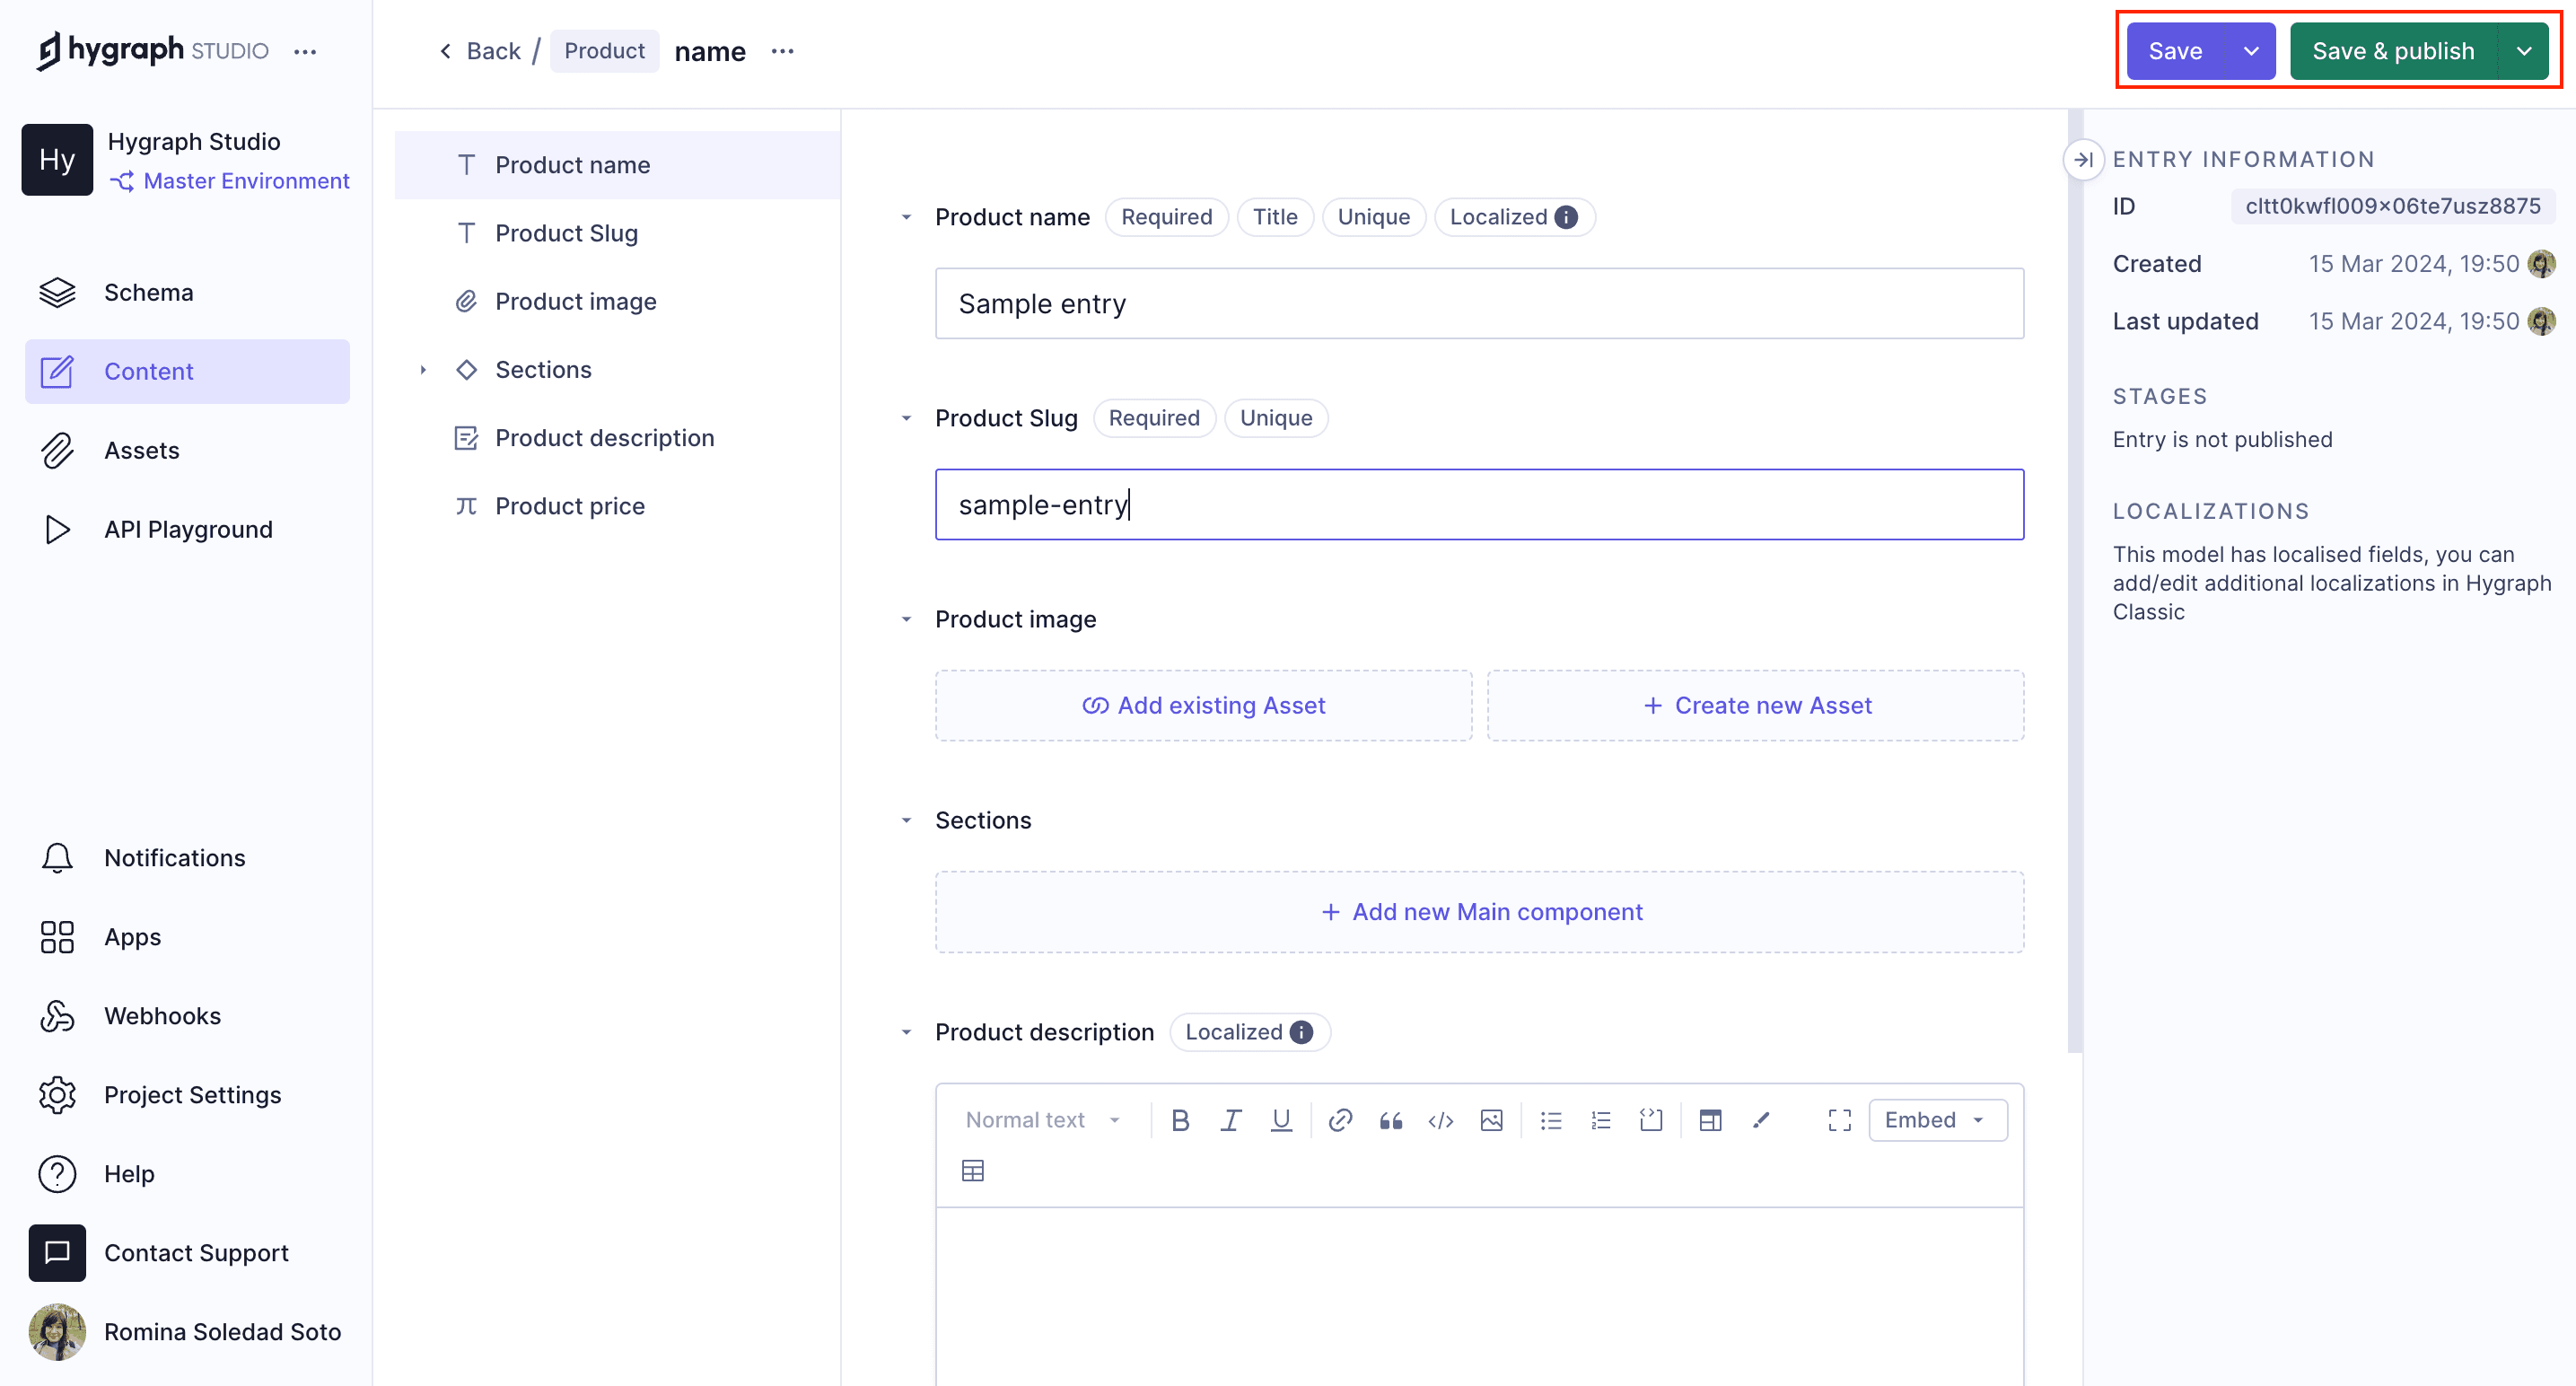Toggle bold formatting in the description editor
Screen dimensions: 2576x1386
tap(1180, 1119)
